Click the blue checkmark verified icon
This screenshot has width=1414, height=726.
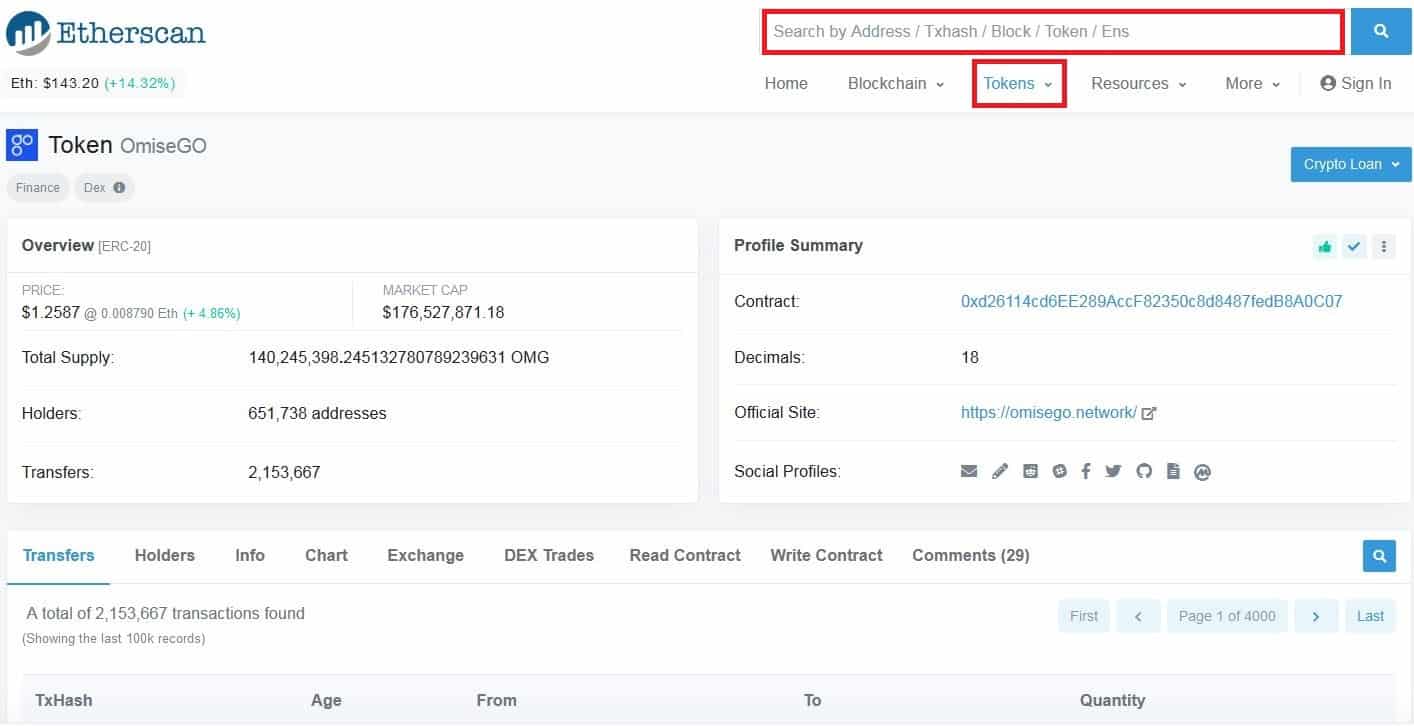[1354, 246]
